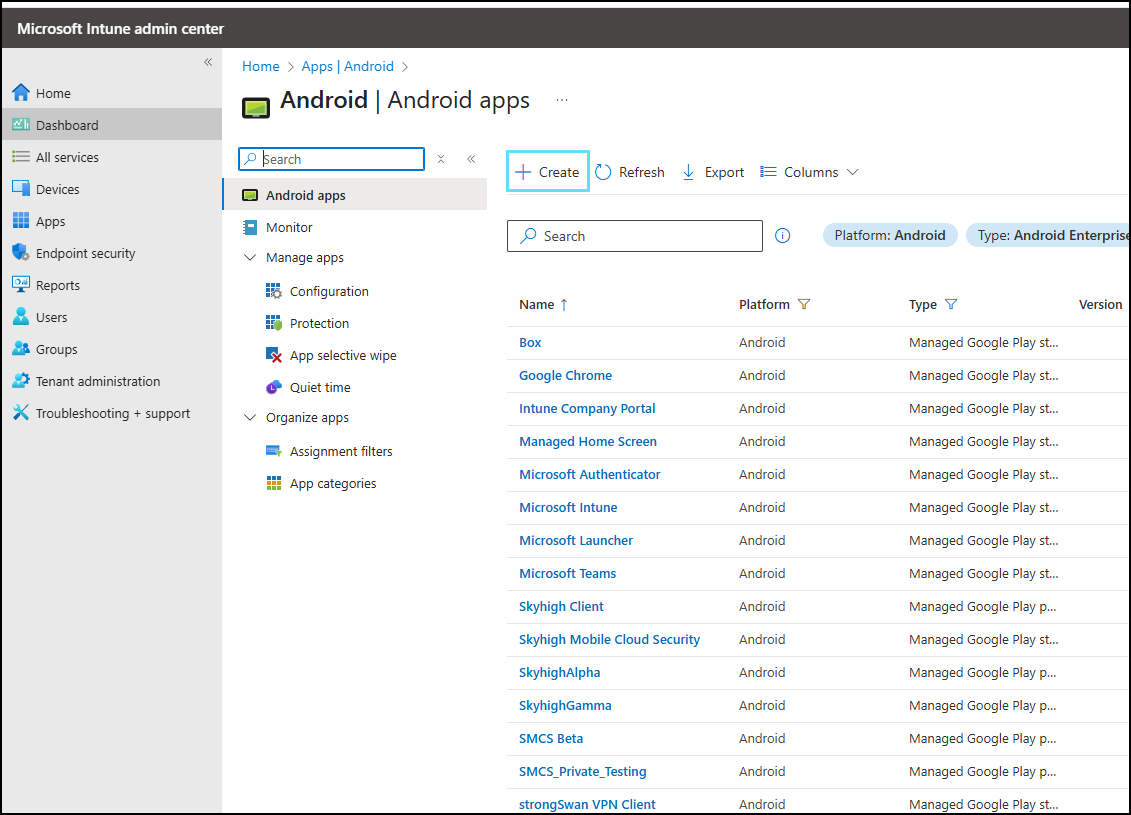Open the Managed Home Screen app
The height and width of the screenshot is (815, 1131).
(x=588, y=441)
